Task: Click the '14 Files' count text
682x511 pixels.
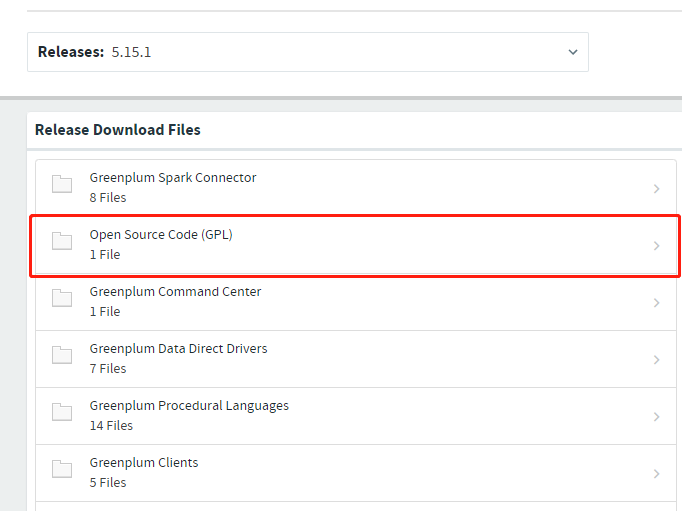Action: tap(111, 425)
